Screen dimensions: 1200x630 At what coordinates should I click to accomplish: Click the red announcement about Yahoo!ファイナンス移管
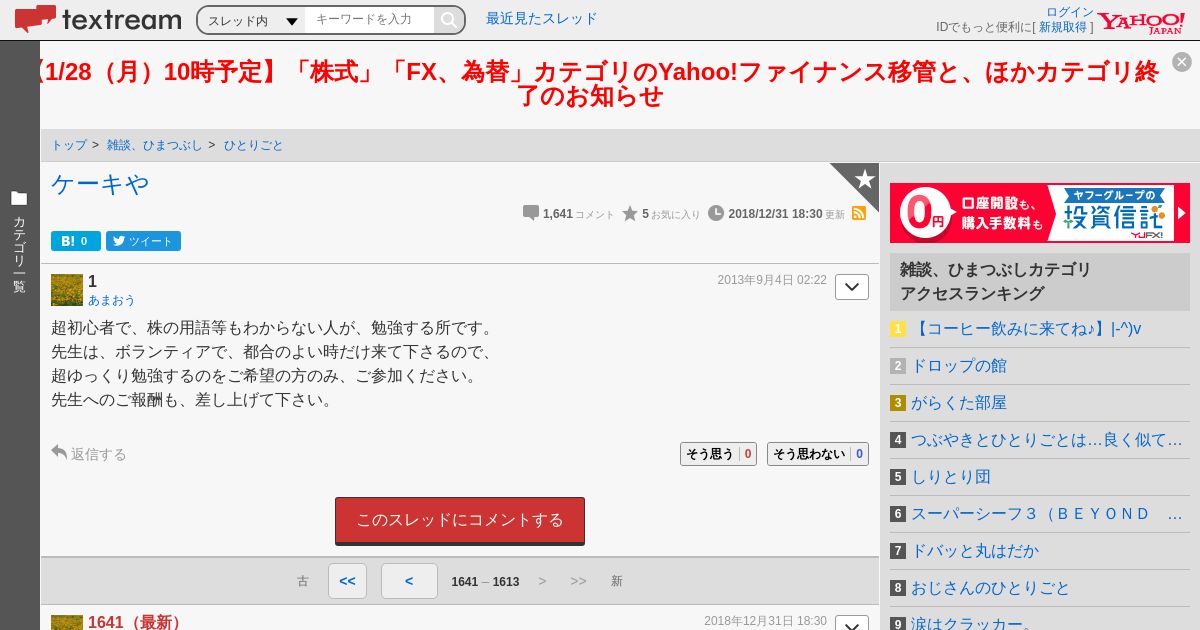coord(598,84)
